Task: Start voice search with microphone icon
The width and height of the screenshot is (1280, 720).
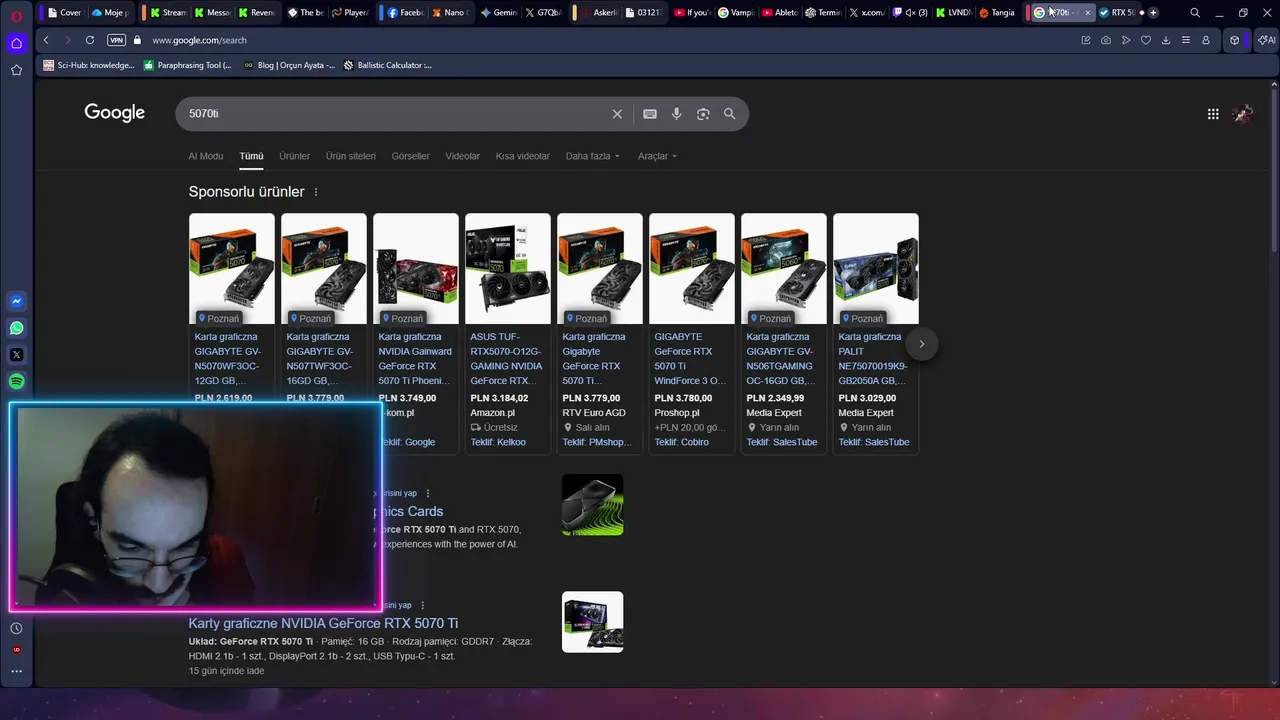Action: tap(677, 114)
